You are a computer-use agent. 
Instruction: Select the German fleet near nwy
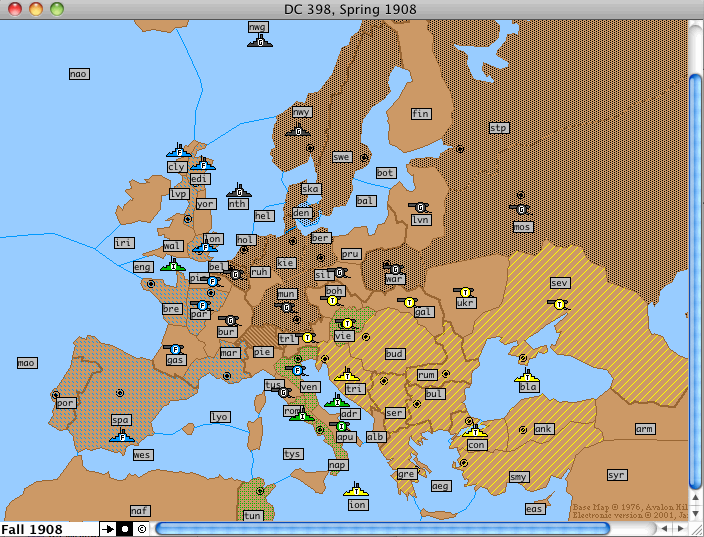(x=298, y=131)
